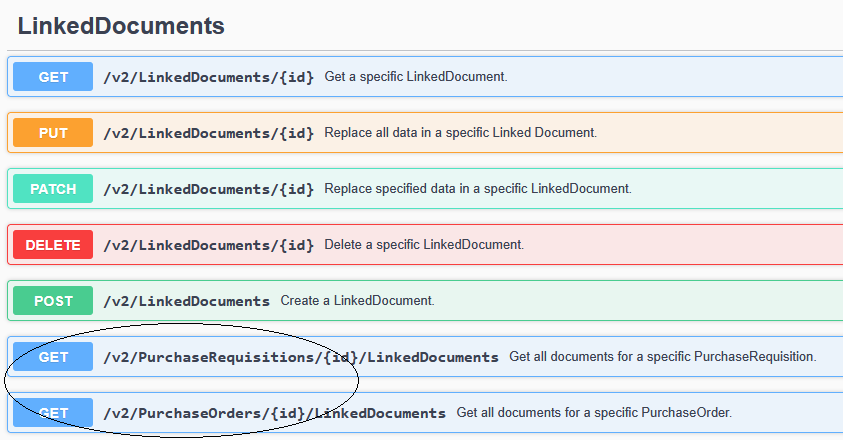This screenshot has width=843, height=440.
Task: Select 'Replace specified data in a specific LinkedDocument' text
Action: pyautogui.click(x=478, y=189)
